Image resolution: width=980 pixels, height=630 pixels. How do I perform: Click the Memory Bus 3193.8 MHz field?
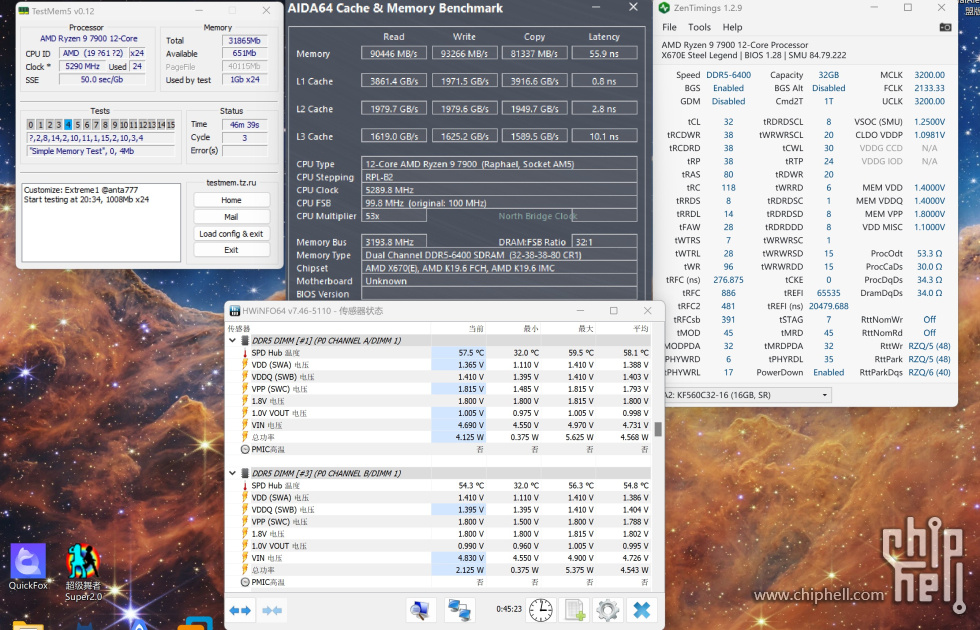coord(394,242)
